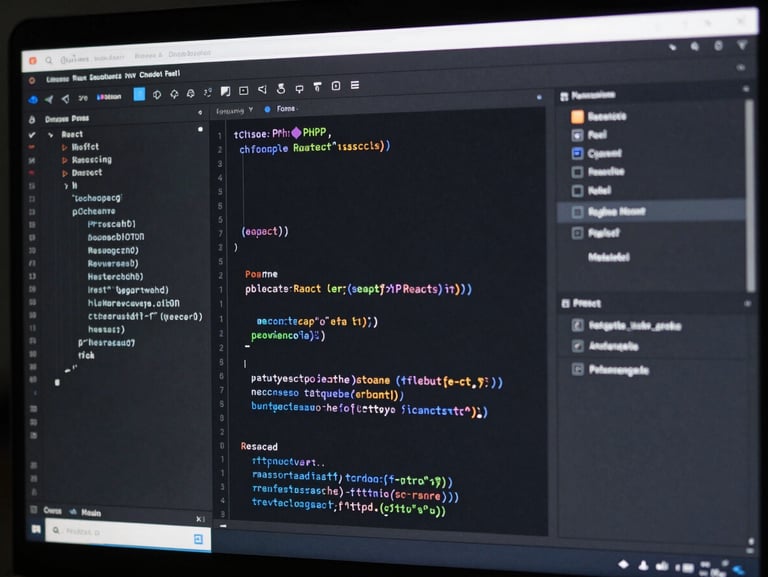Collapse the 'React' root tree node
This screenshot has height=577, width=768.
tap(50, 135)
